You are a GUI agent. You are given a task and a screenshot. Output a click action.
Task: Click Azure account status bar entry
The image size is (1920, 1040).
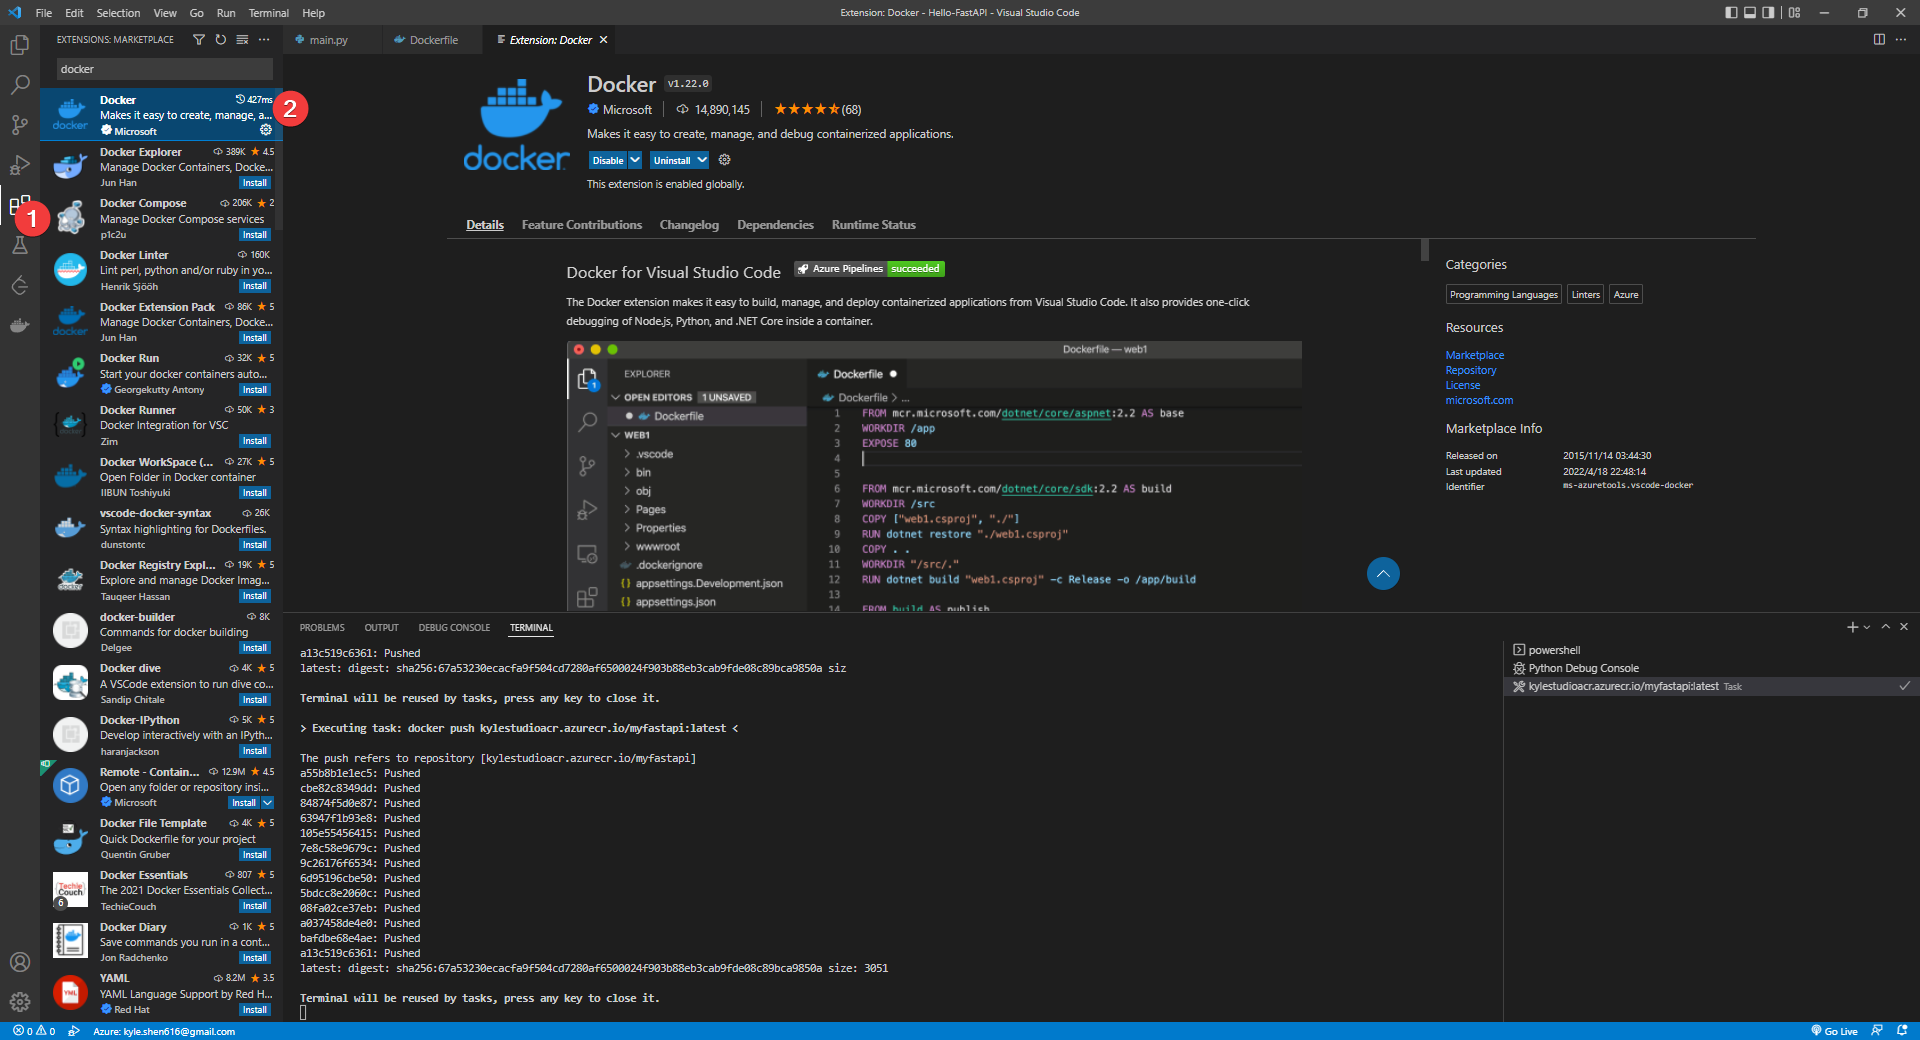coord(164,1031)
